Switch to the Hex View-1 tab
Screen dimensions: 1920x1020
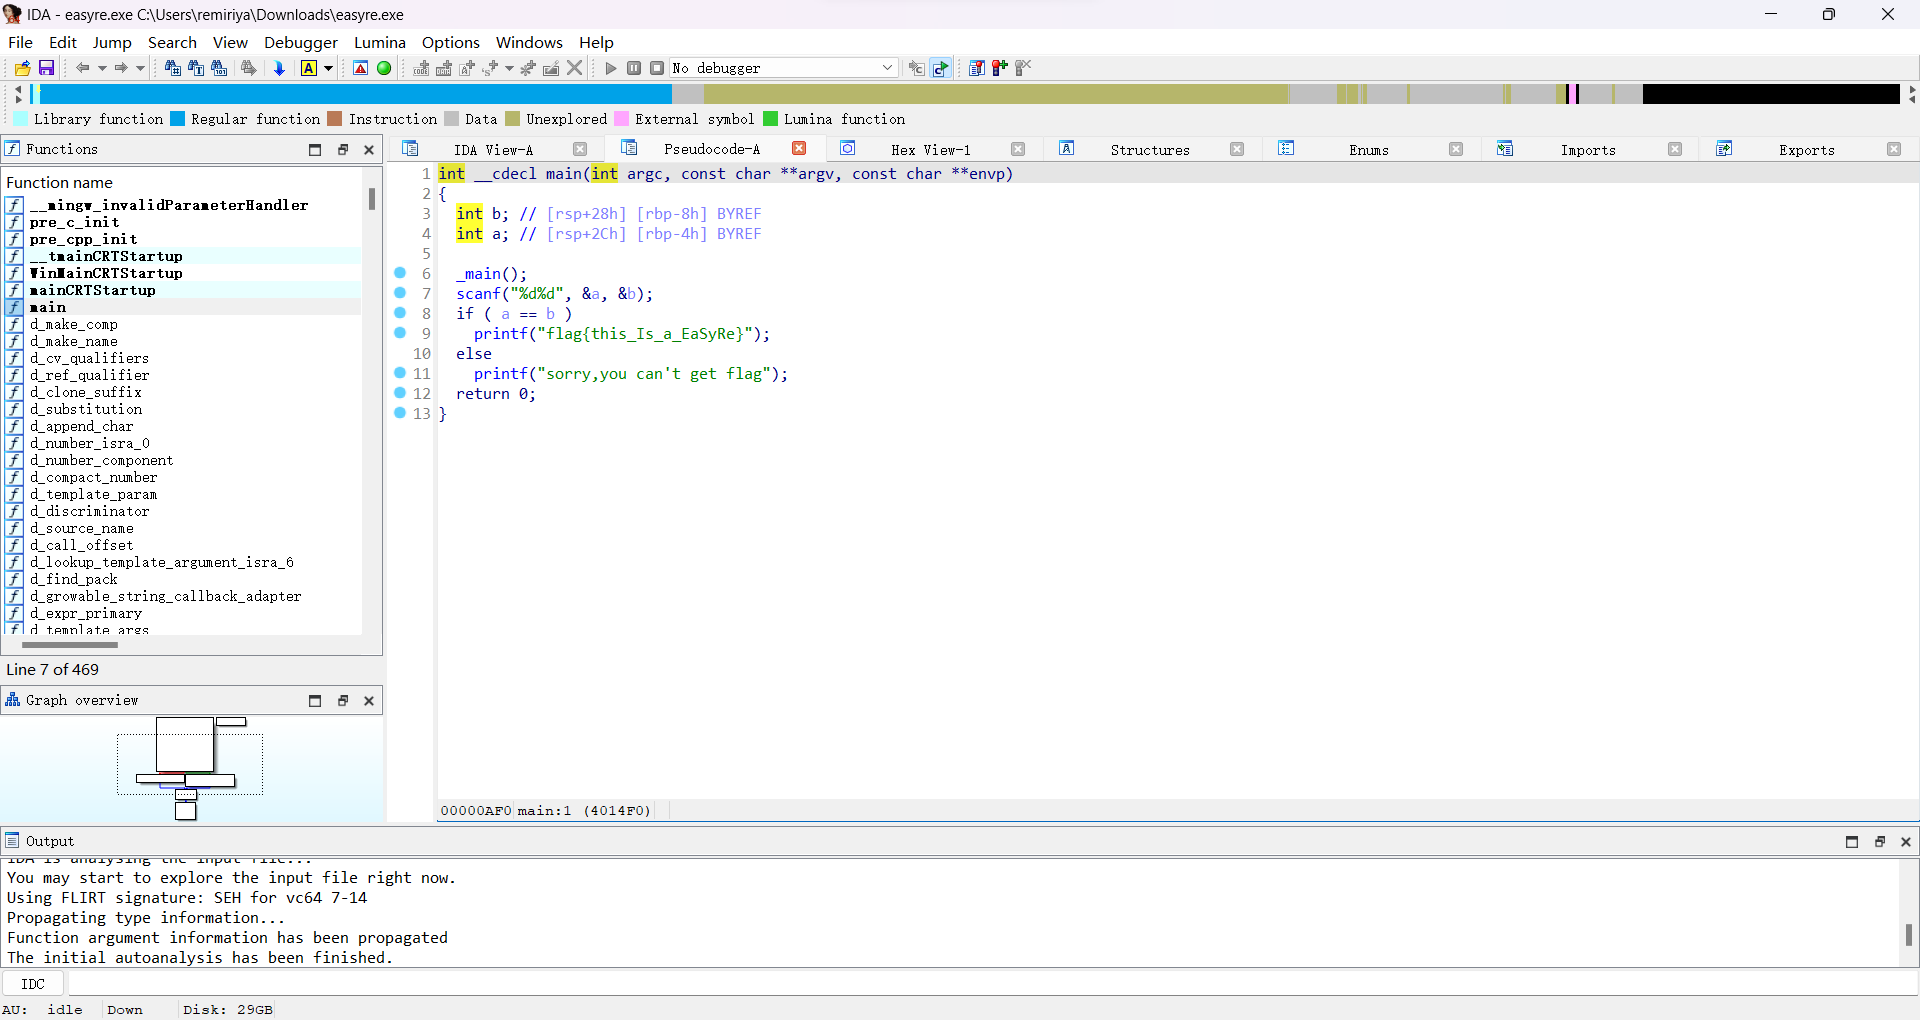tap(930, 150)
